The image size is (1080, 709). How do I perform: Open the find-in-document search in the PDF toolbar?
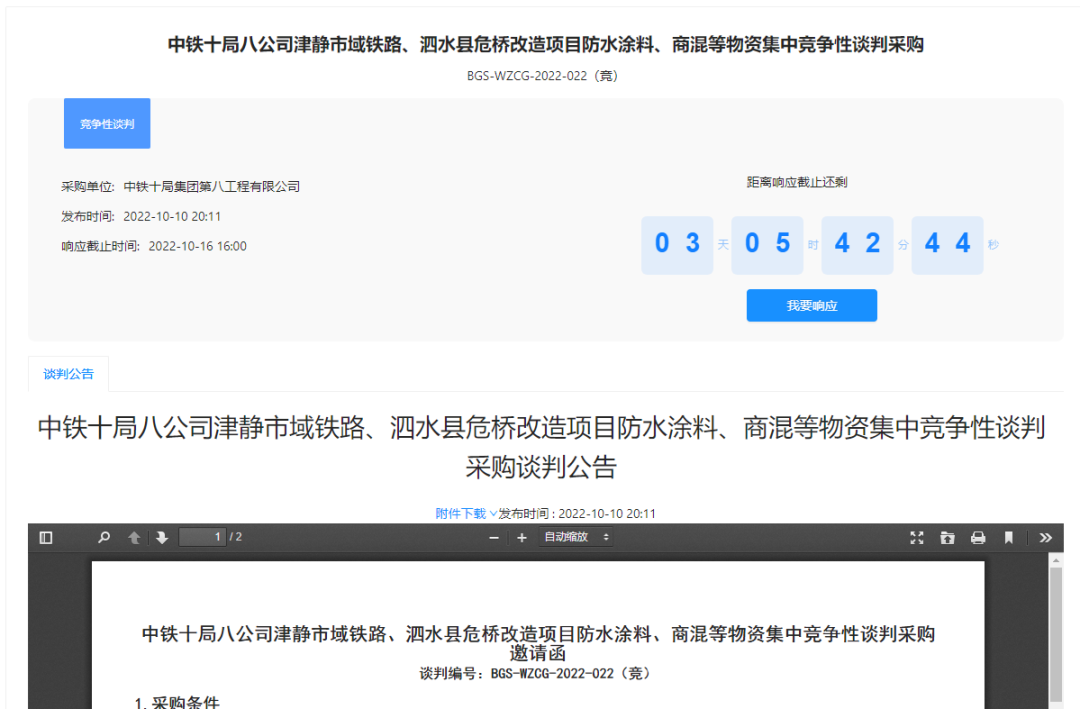(x=104, y=537)
